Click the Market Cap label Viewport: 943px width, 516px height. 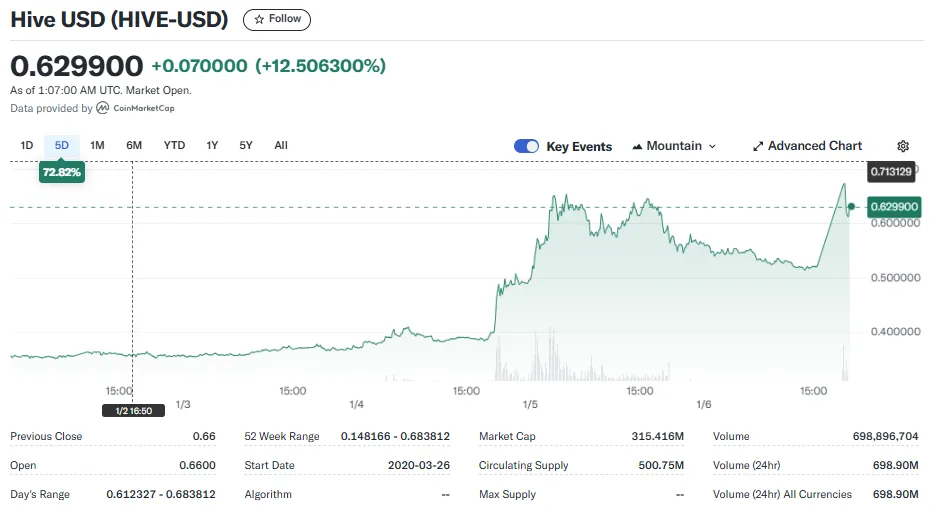[507, 437]
